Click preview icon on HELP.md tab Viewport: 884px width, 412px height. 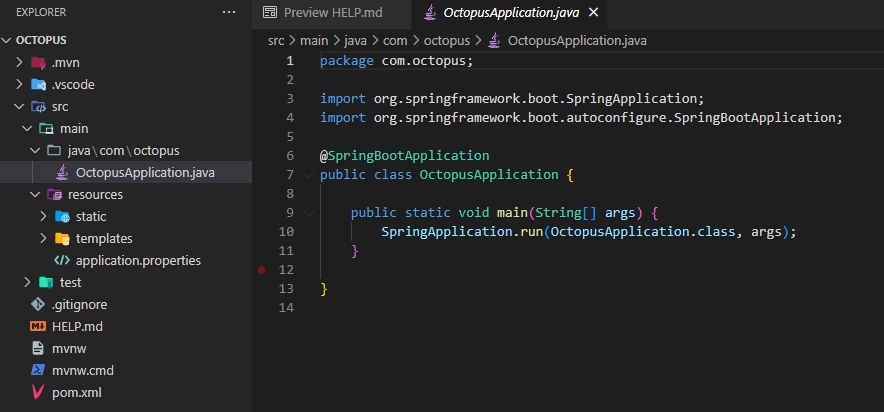pos(271,12)
